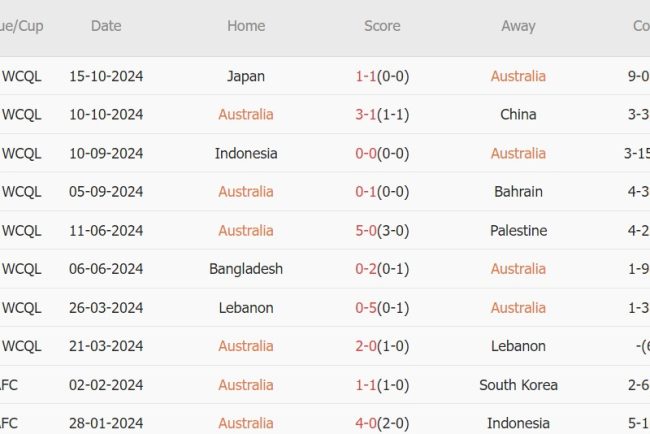This screenshot has width=650, height=434.
Task: Open the Bangladesh home team link
Action: pos(246,268)
